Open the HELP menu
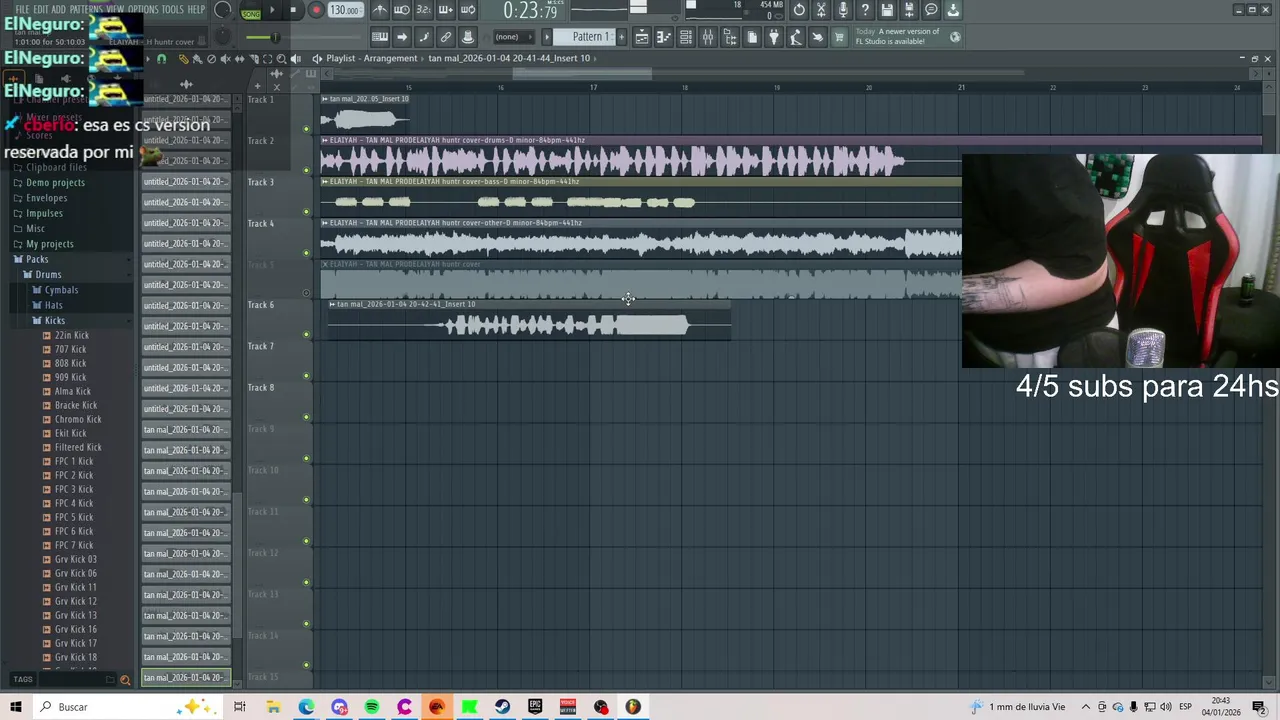The height and width of the screenshot is (720, 1280). [x=196, y=9]
